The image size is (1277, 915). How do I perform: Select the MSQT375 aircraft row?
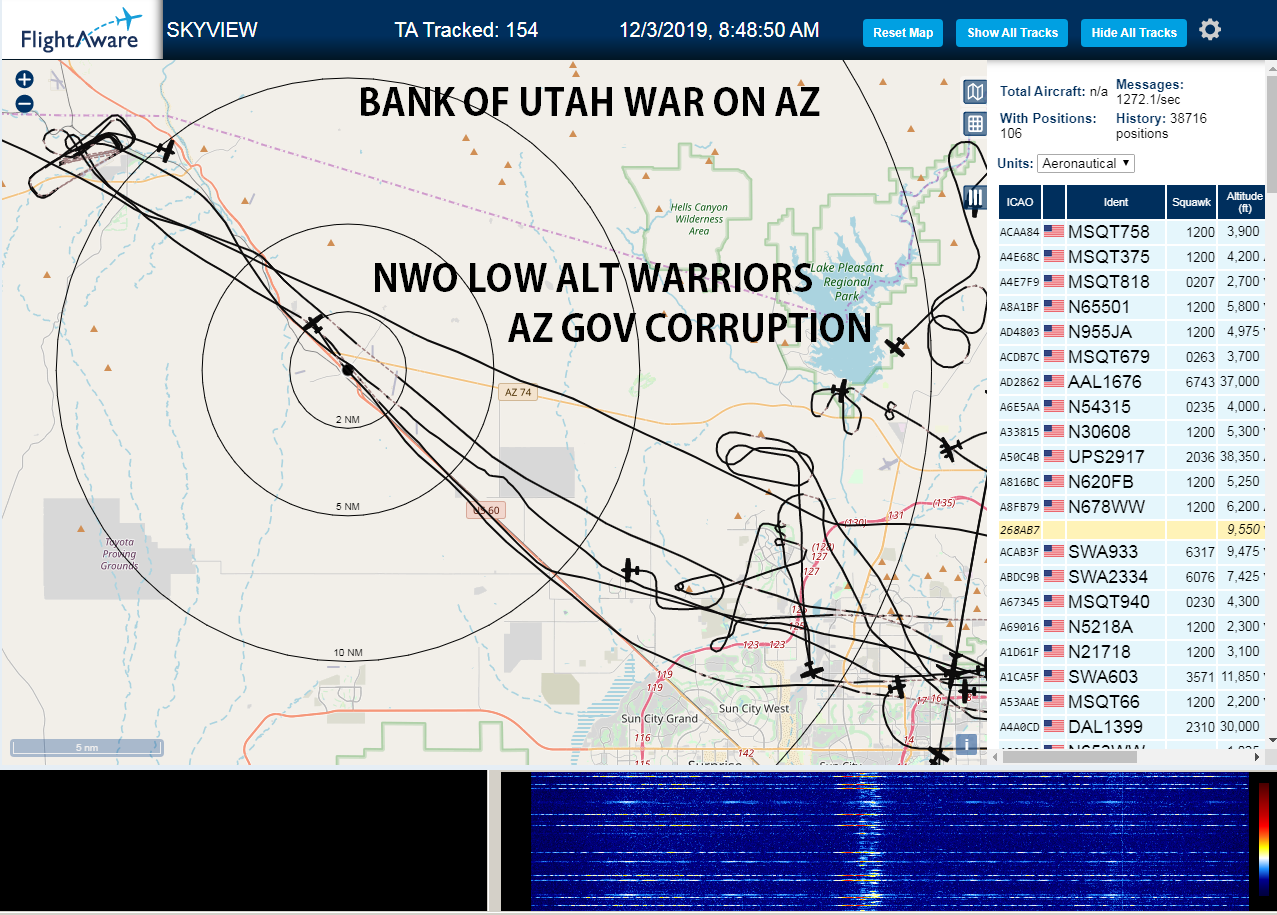(x=1133, y=256)
